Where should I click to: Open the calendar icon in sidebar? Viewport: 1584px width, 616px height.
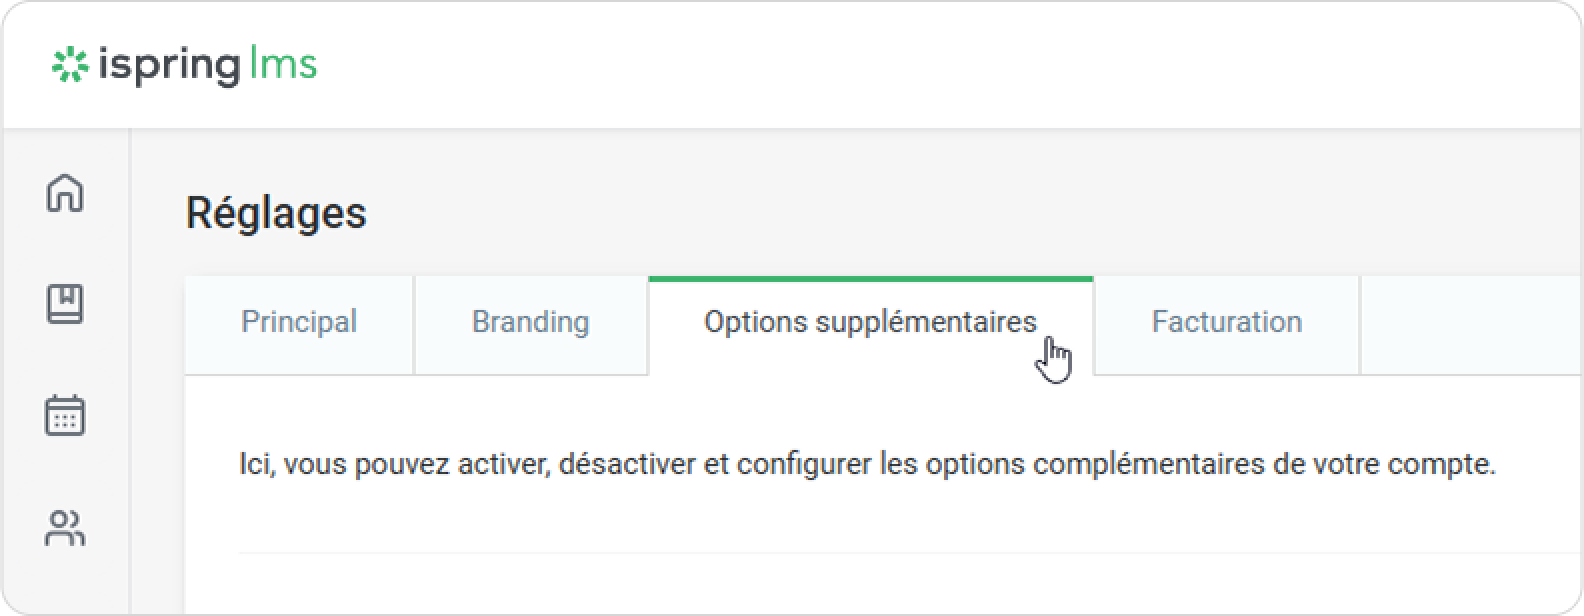65,415
